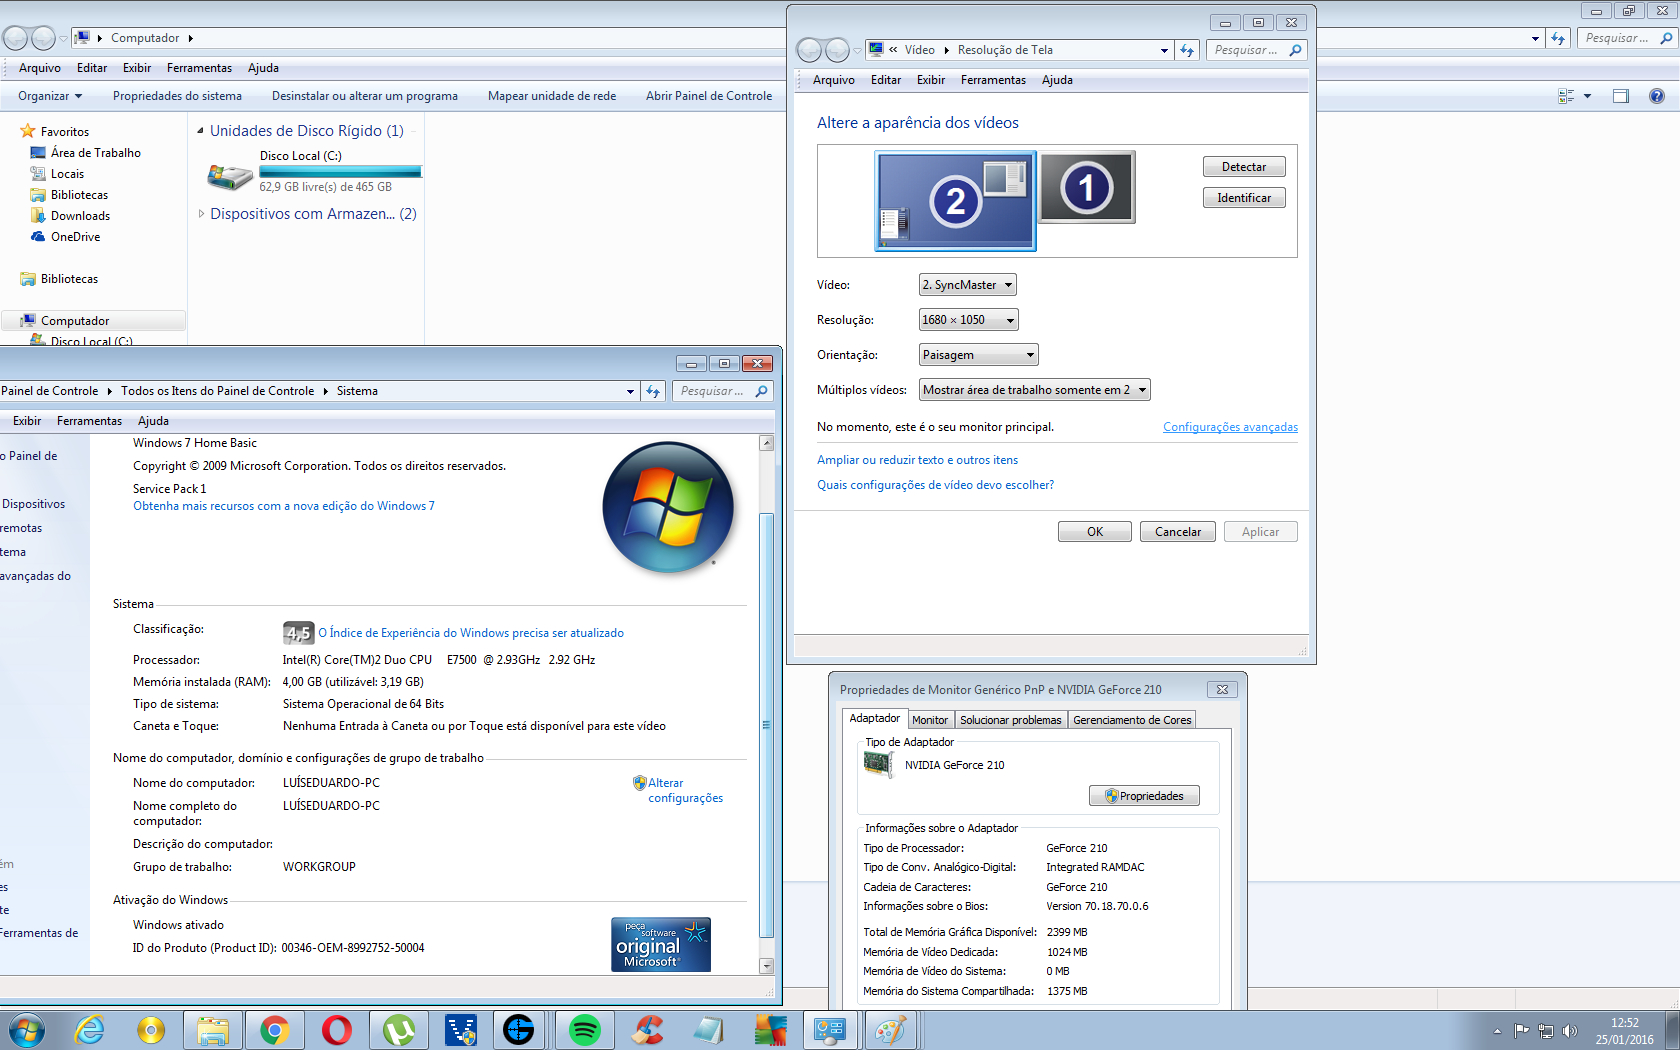This screenshot has height=1050, width=1680.
Task: Launch CCleaner from the taskbar
Action: pos(648,1030)
